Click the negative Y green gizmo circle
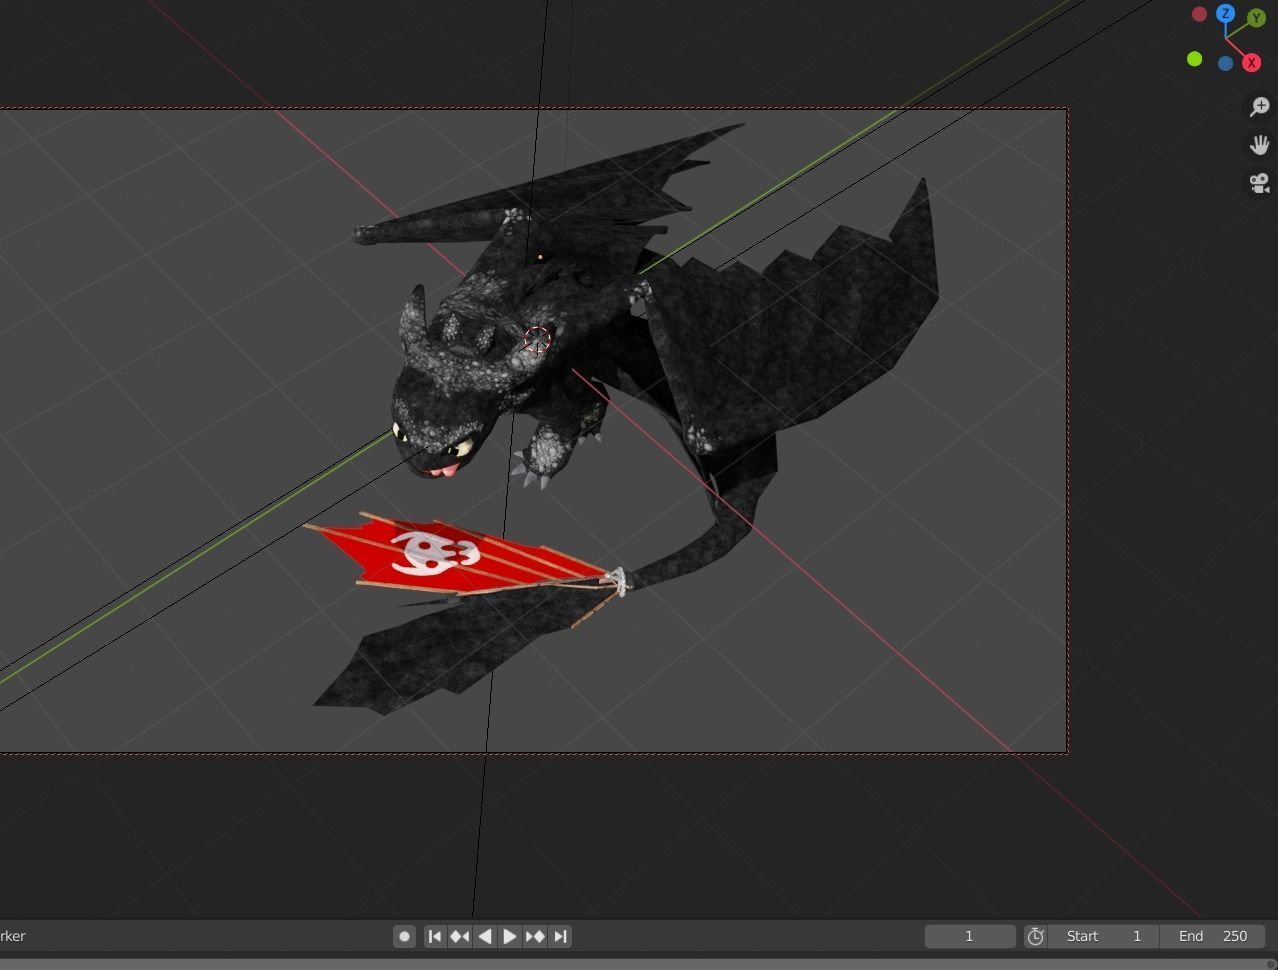 pos(1194,60)
